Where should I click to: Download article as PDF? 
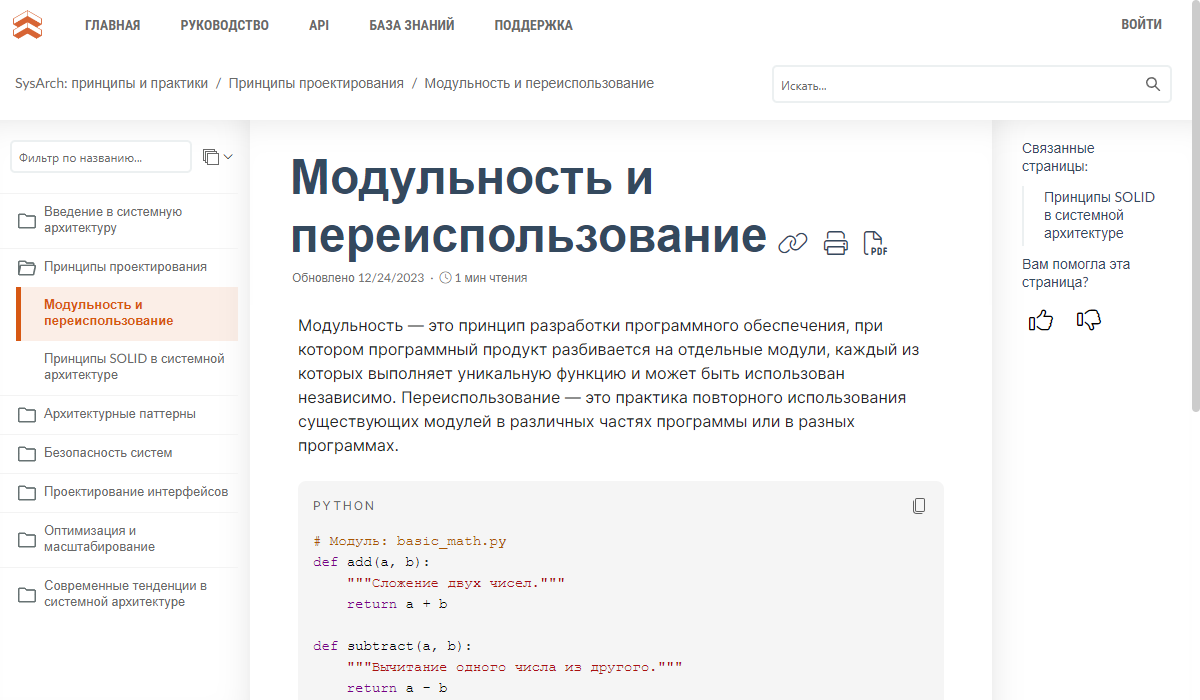point(874,243)
